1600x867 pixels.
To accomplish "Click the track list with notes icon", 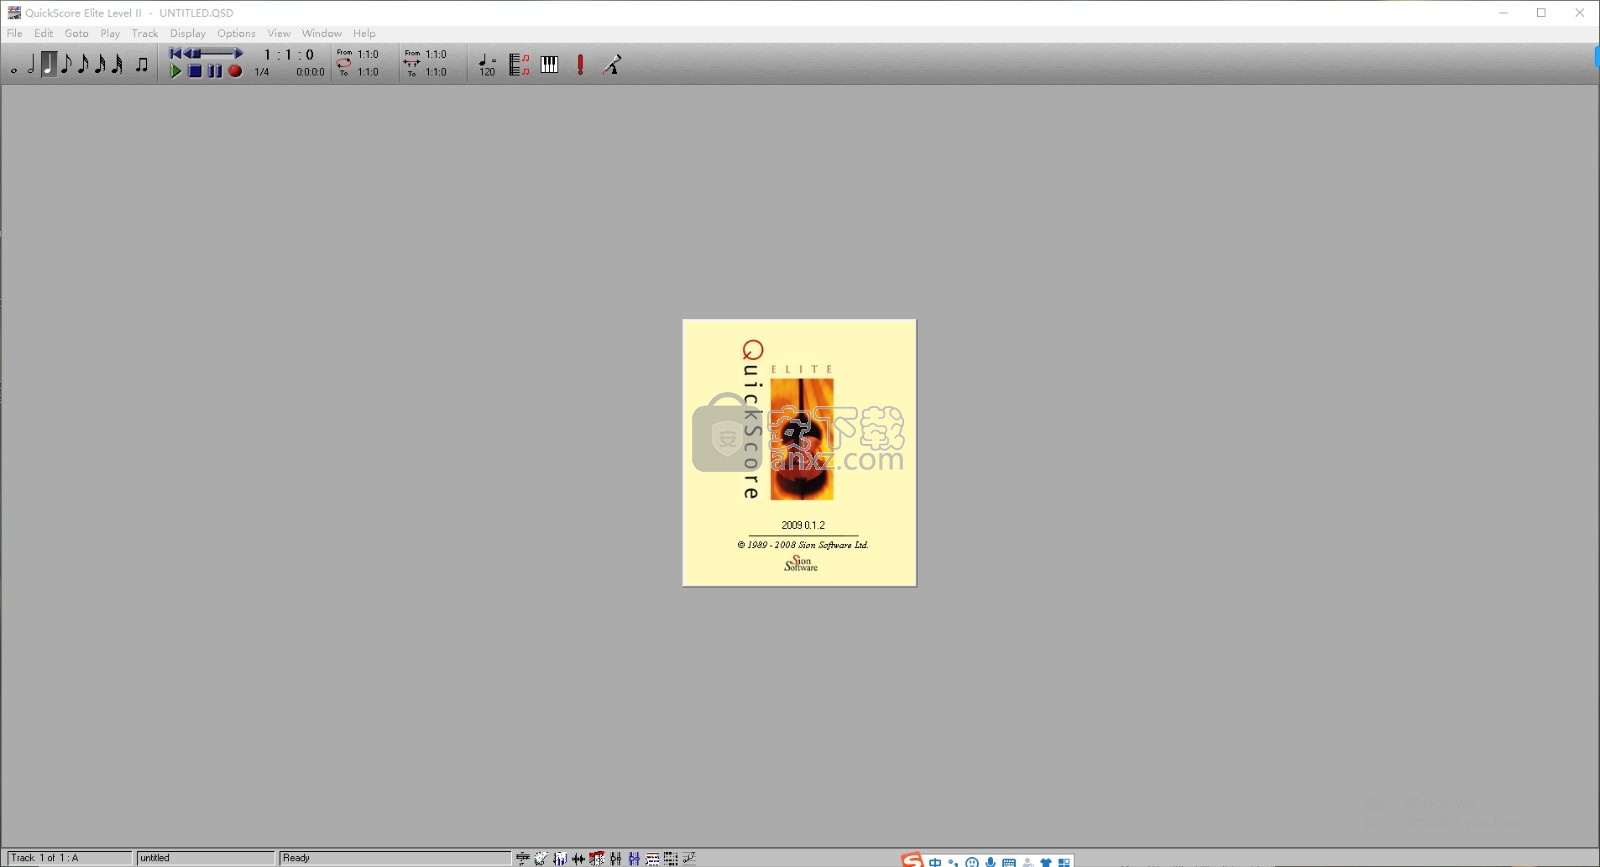I will (519, 65).
